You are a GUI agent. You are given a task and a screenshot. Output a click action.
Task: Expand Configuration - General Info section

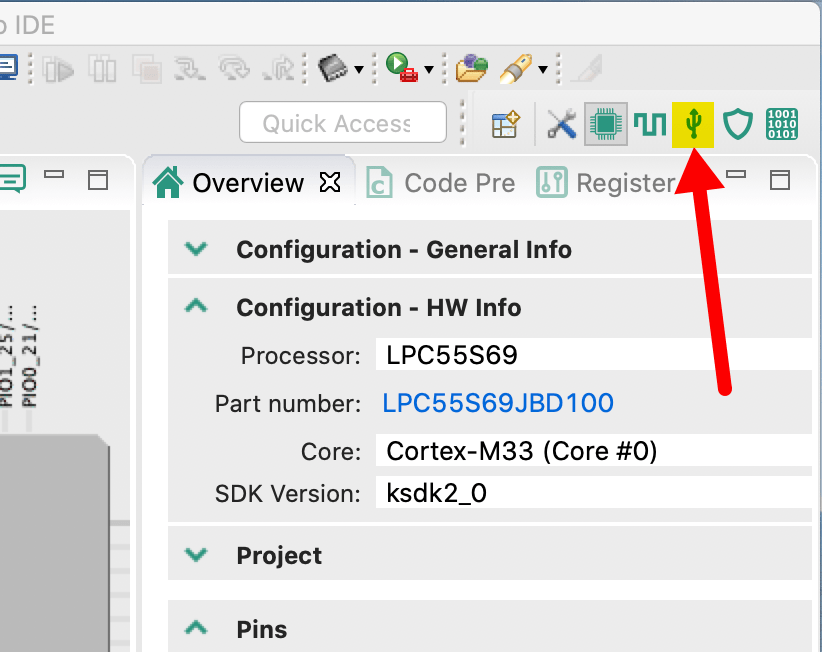pos(197,249)
